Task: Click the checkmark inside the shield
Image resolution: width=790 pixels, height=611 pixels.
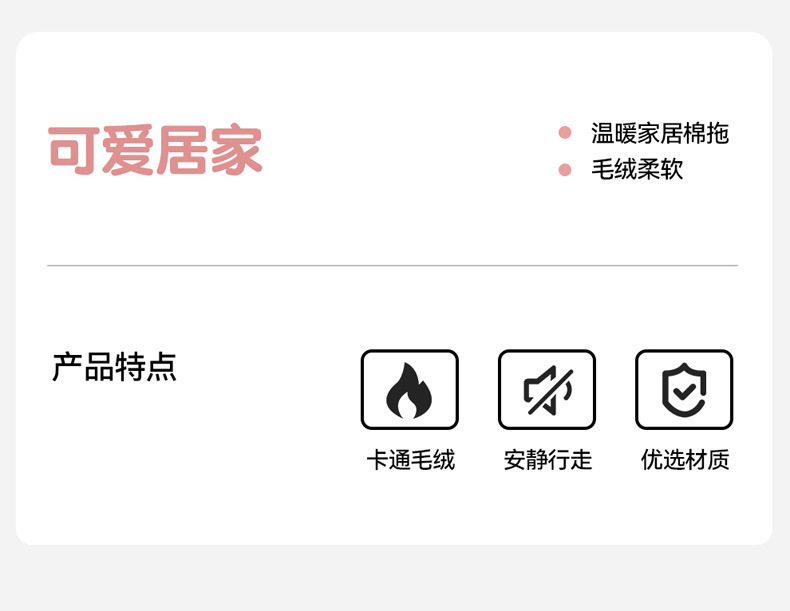Action: click(x=684, y=391)
